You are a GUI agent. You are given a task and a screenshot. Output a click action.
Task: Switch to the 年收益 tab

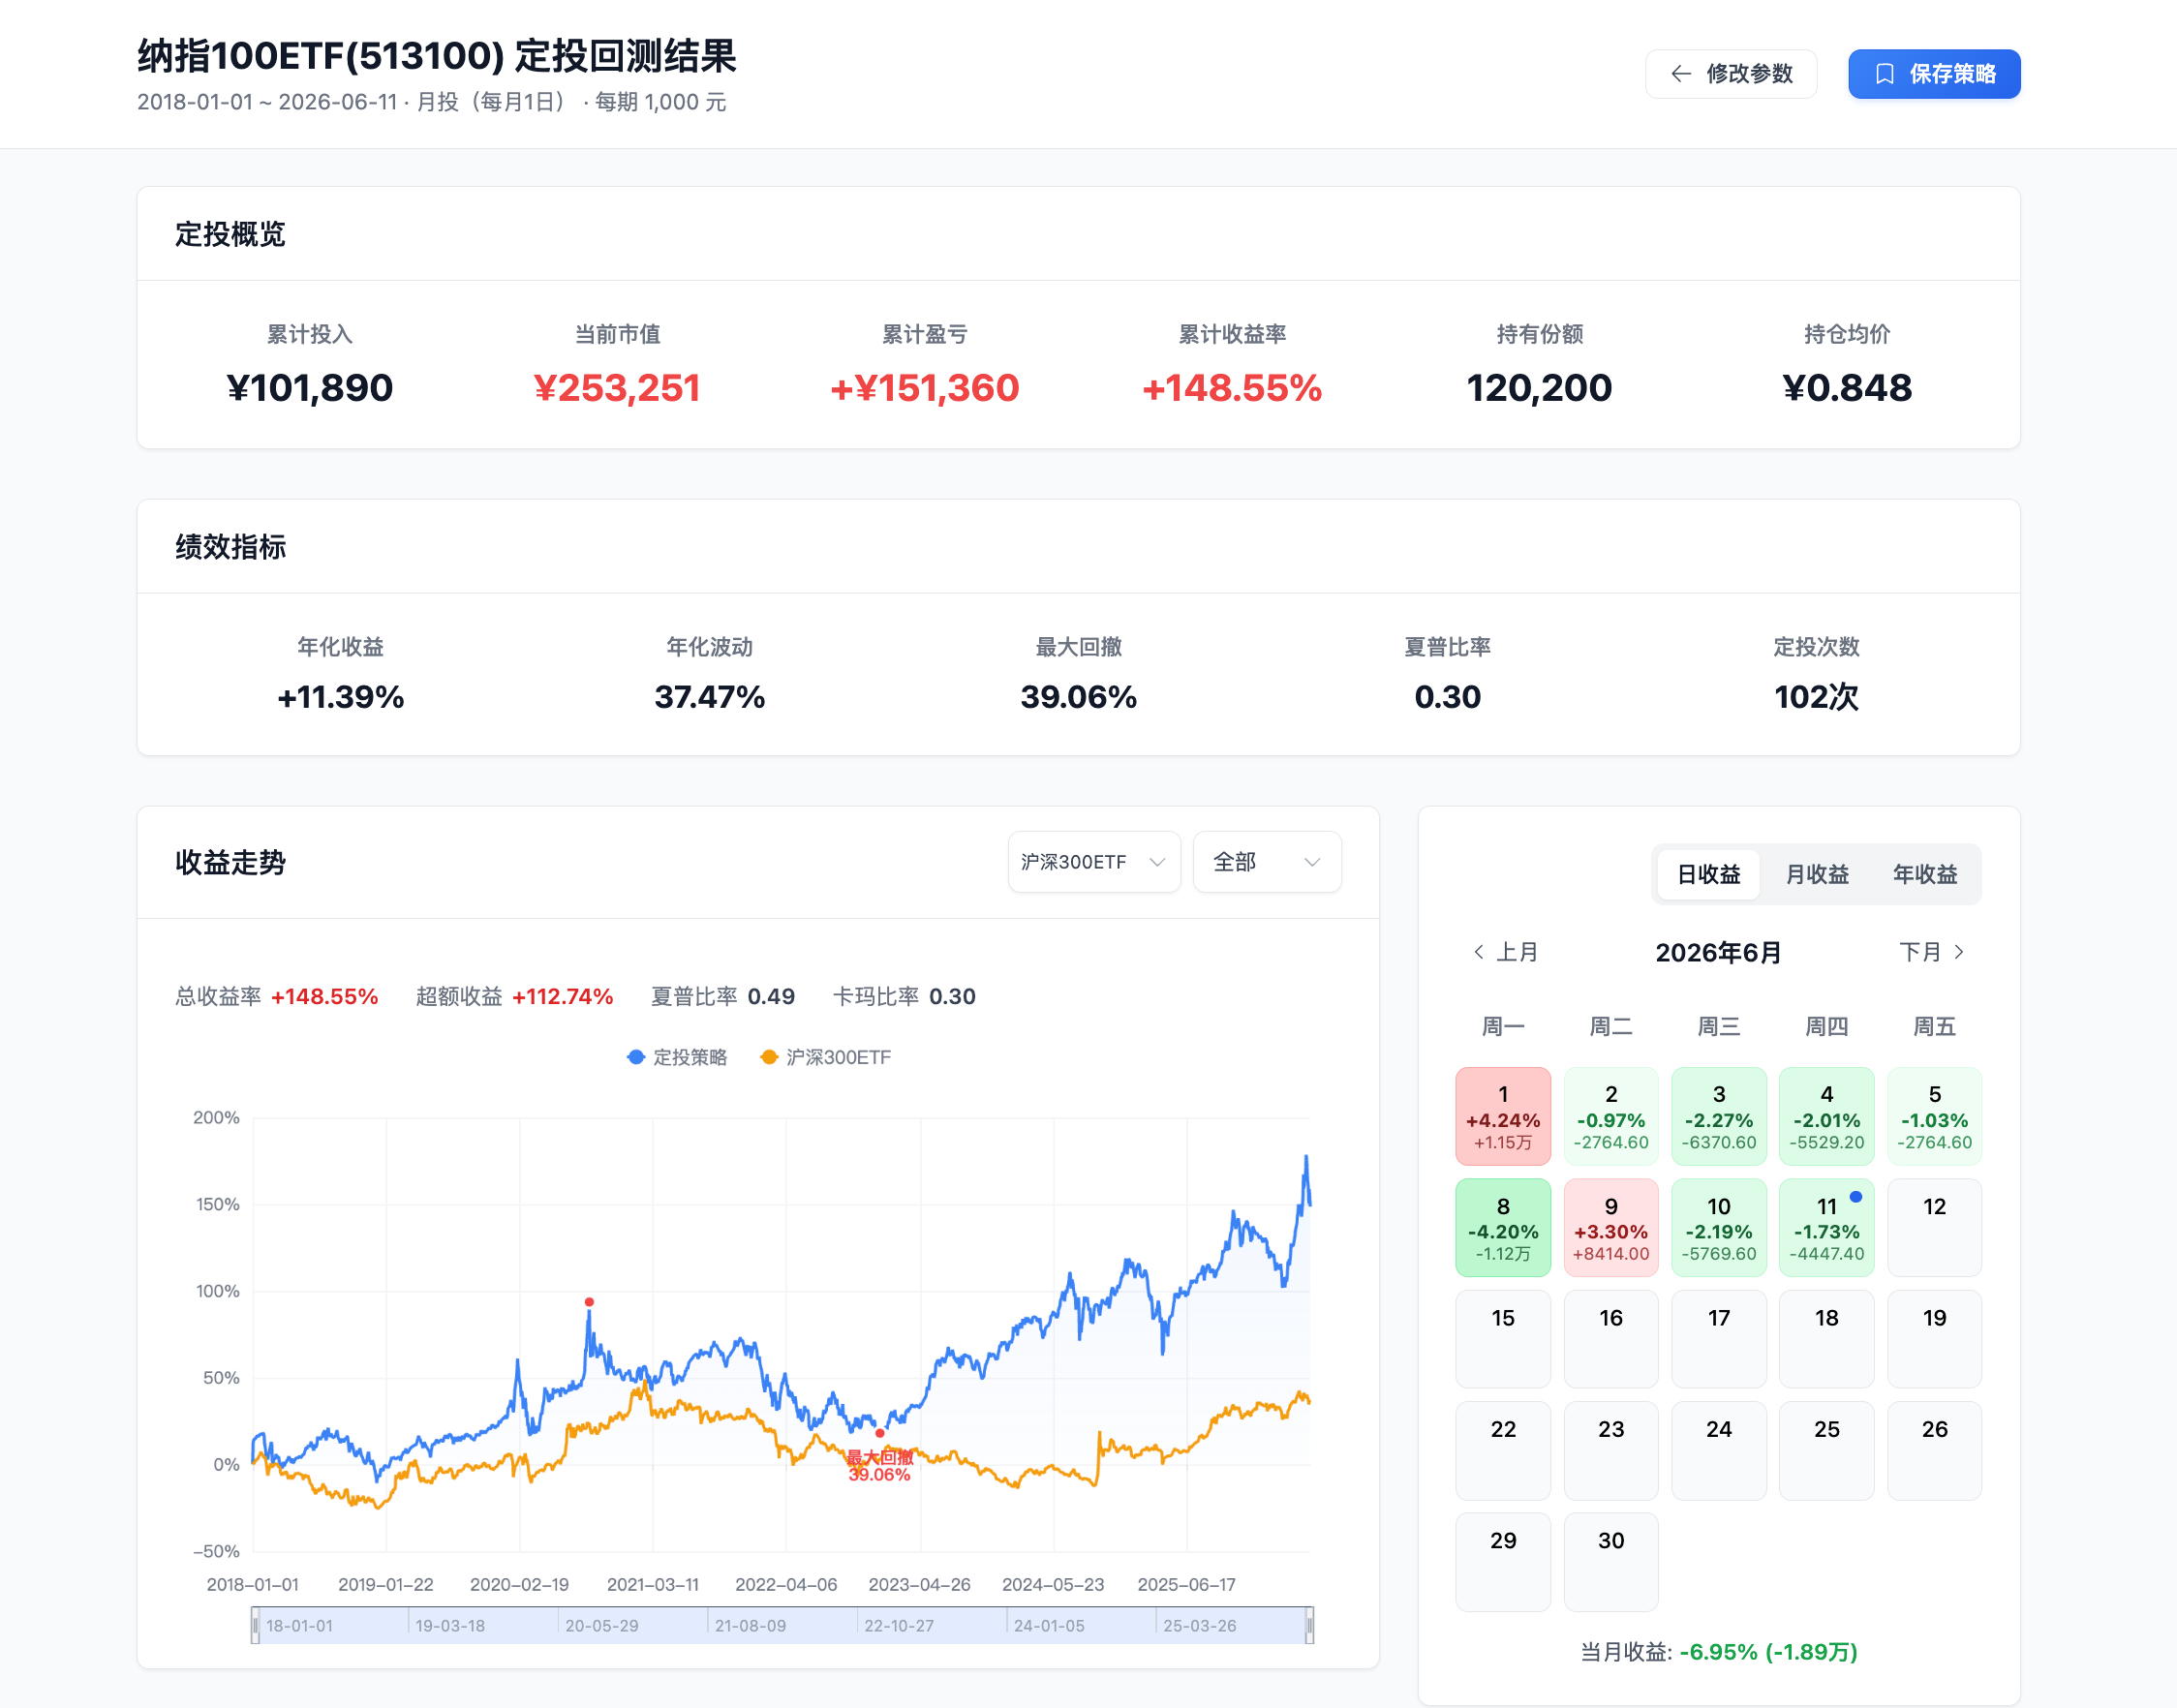point(1924,874)
